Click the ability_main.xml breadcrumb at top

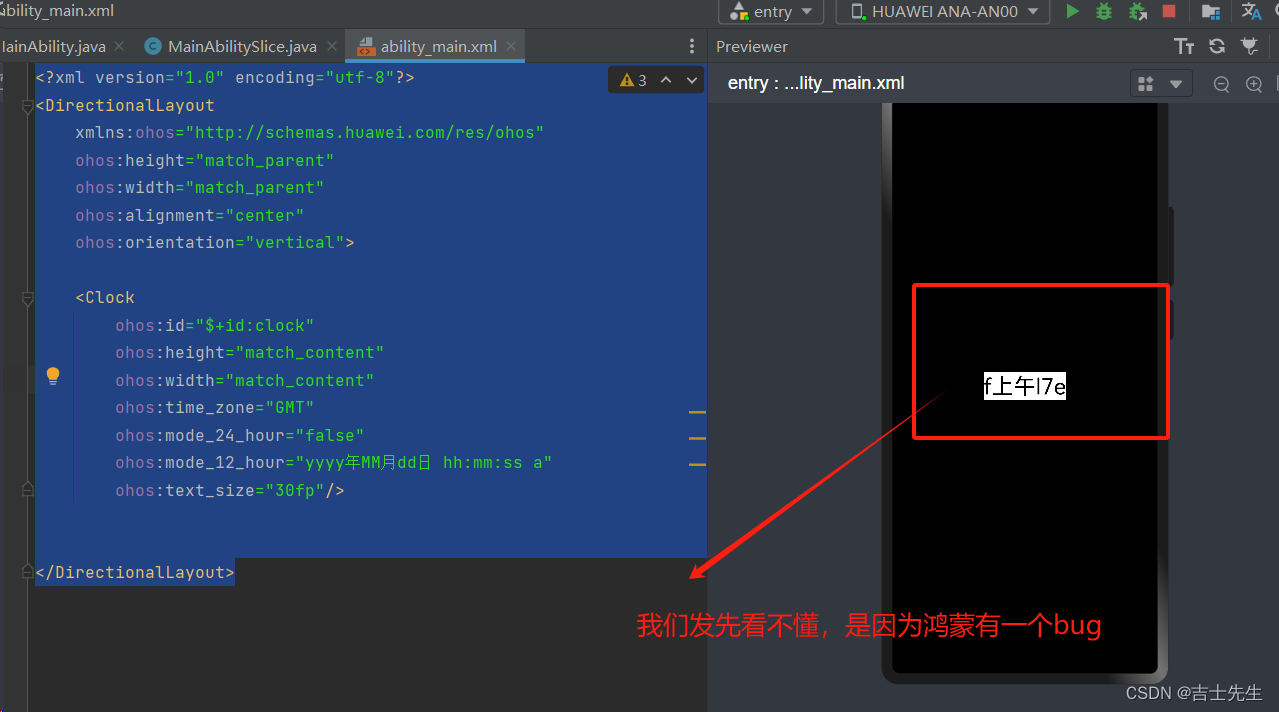(57, 11)
